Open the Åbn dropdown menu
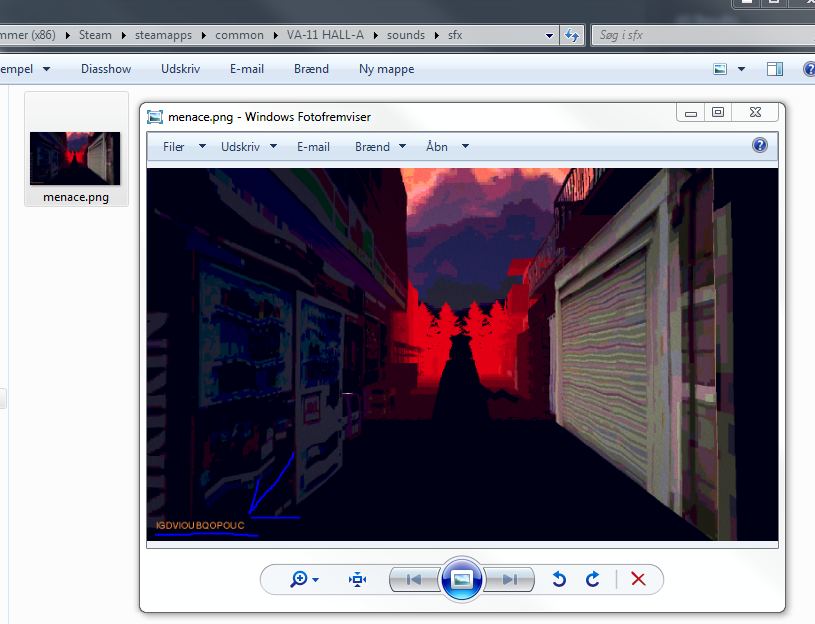Viewport: 815px width, 624px height. 447,146
